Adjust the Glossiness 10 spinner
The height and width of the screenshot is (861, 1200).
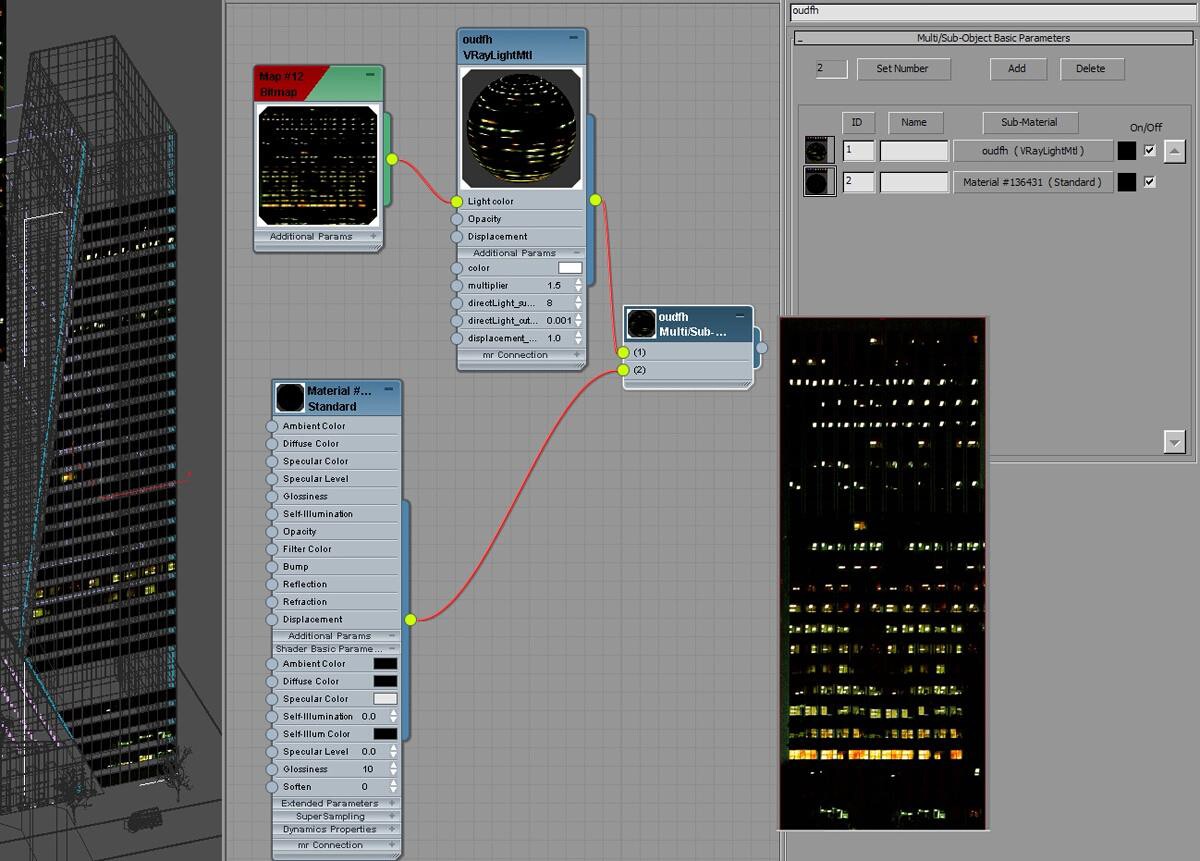click(x=394, y=769)
